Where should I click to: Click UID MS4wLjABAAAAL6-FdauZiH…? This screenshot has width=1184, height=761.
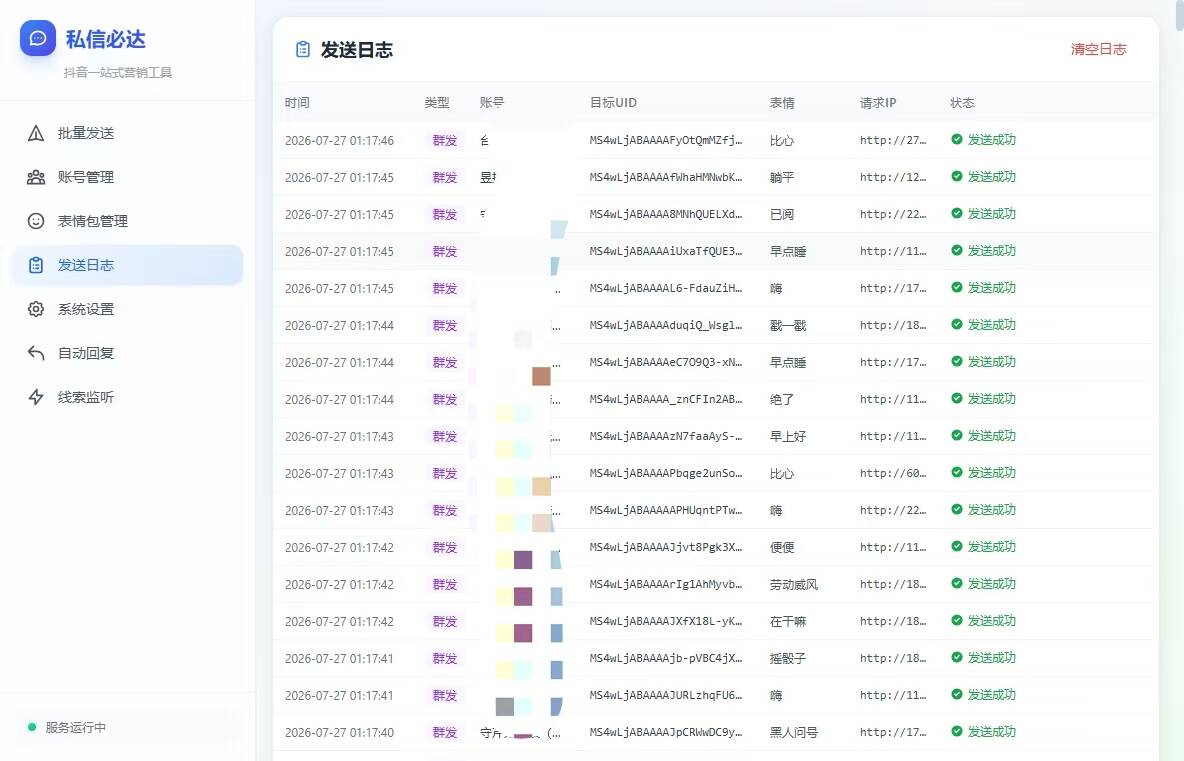click(666, 288)
